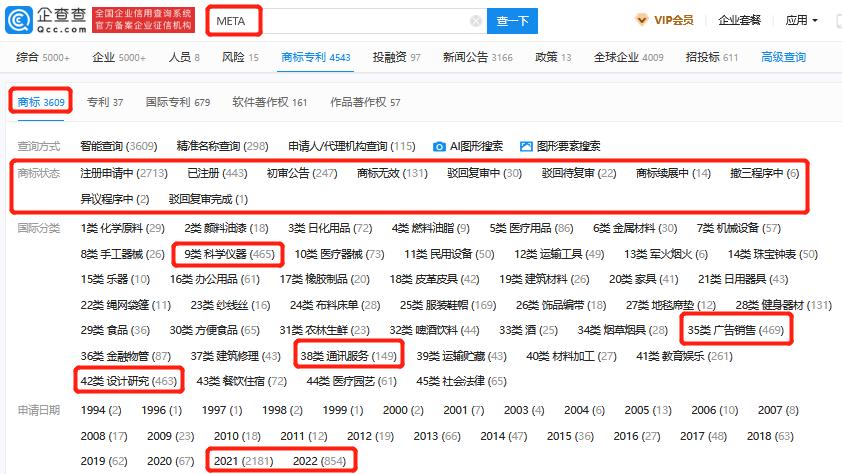Screen dimensions: 842x474
Task: Filter by status 初审公告 (247)
Action: tap(302, 173)
